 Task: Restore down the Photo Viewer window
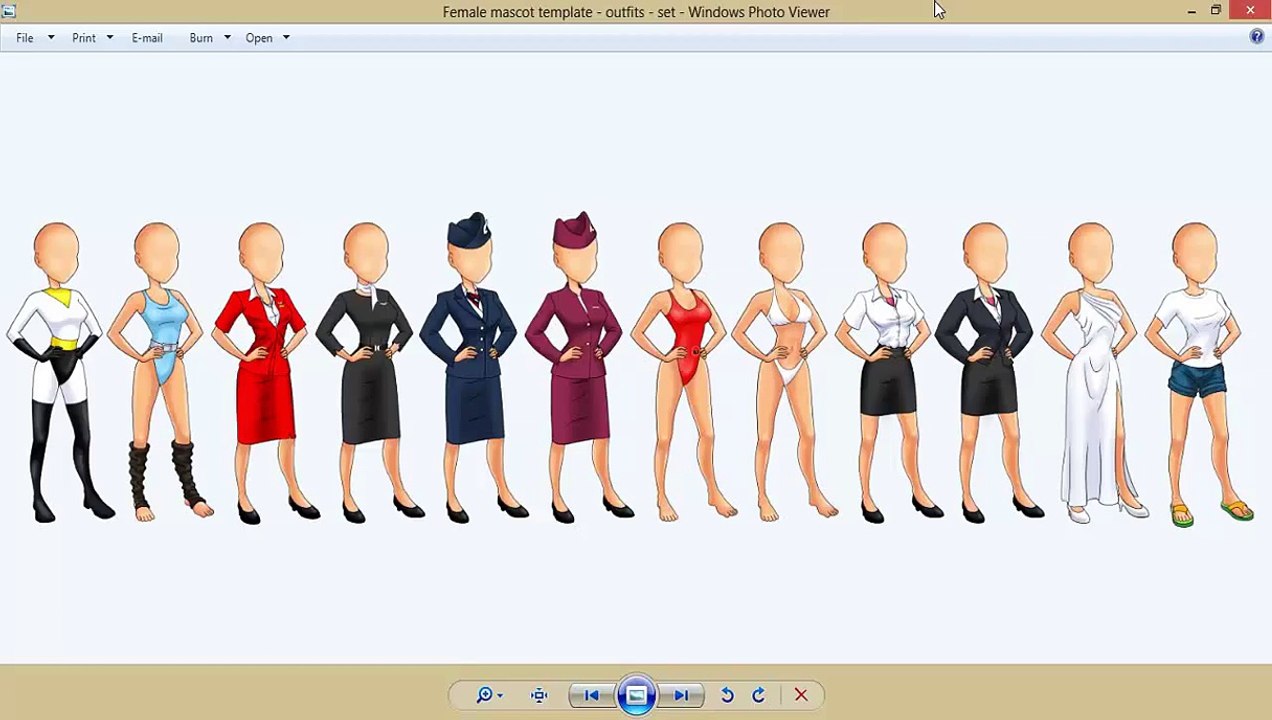pos(1216,11)
